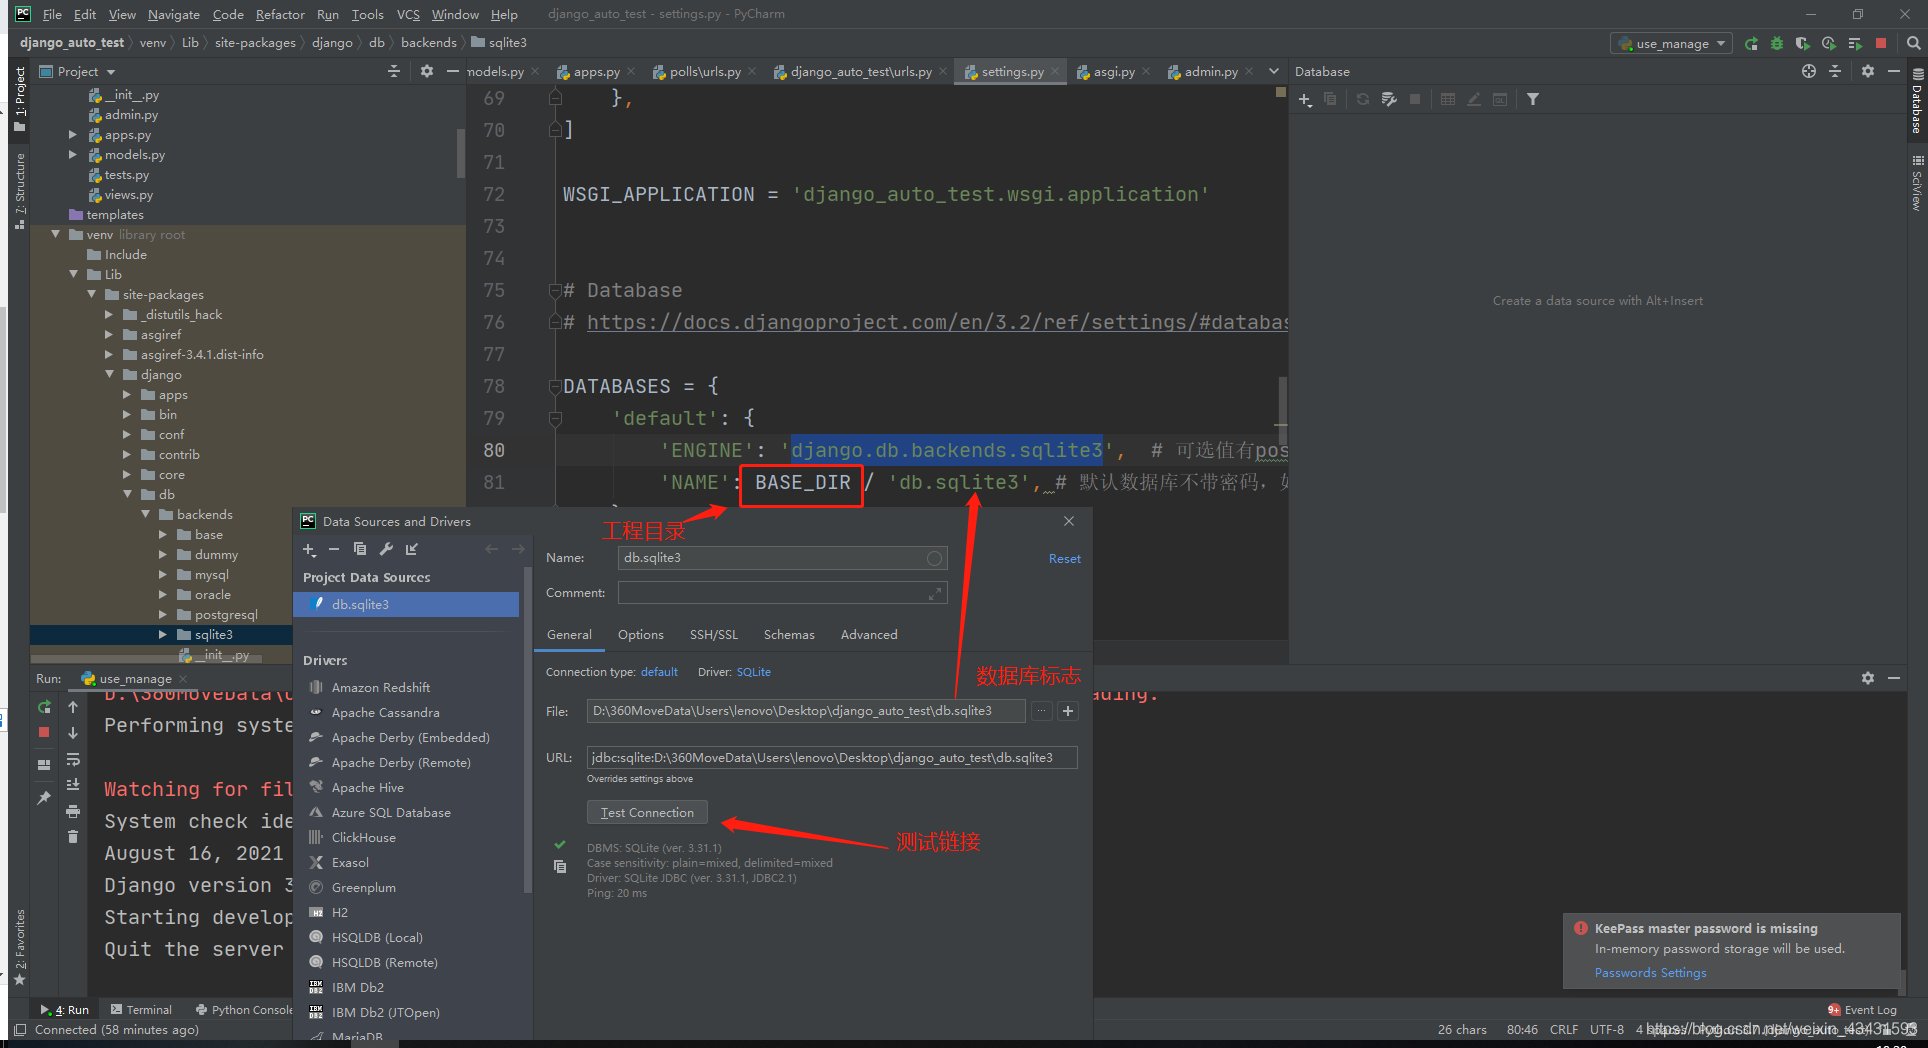Open the Terminal tool window tab
1928x1048 pixels.
point(141,1010)
